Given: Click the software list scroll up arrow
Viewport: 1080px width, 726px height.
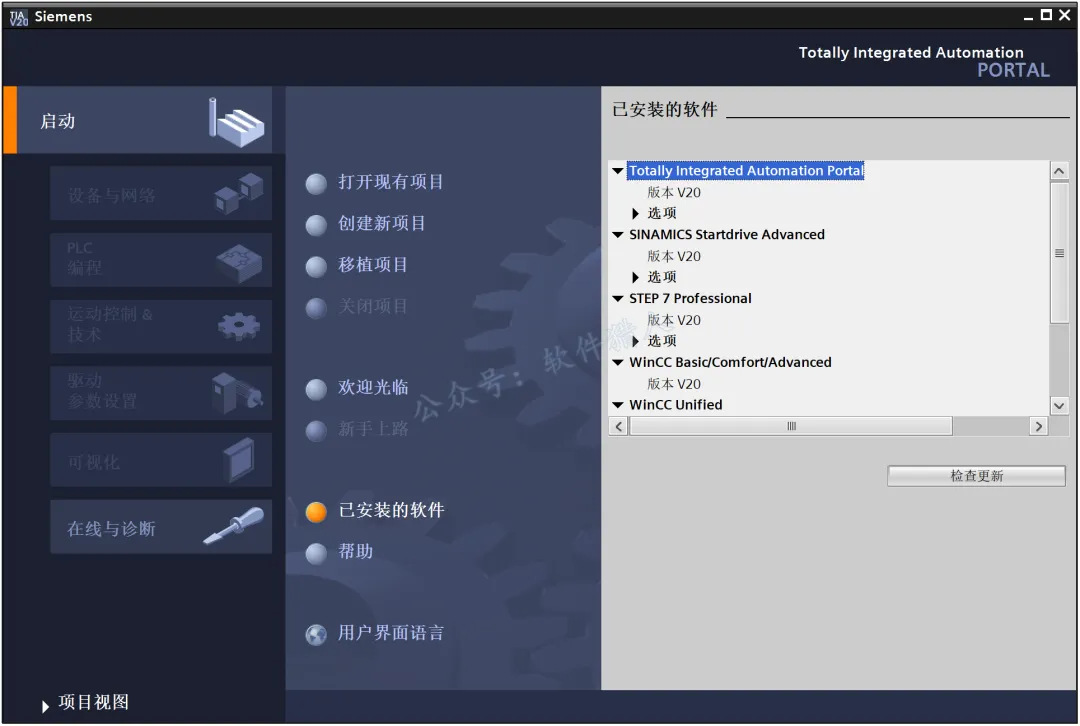Looking at the screenshot, I should [1059, 171].
